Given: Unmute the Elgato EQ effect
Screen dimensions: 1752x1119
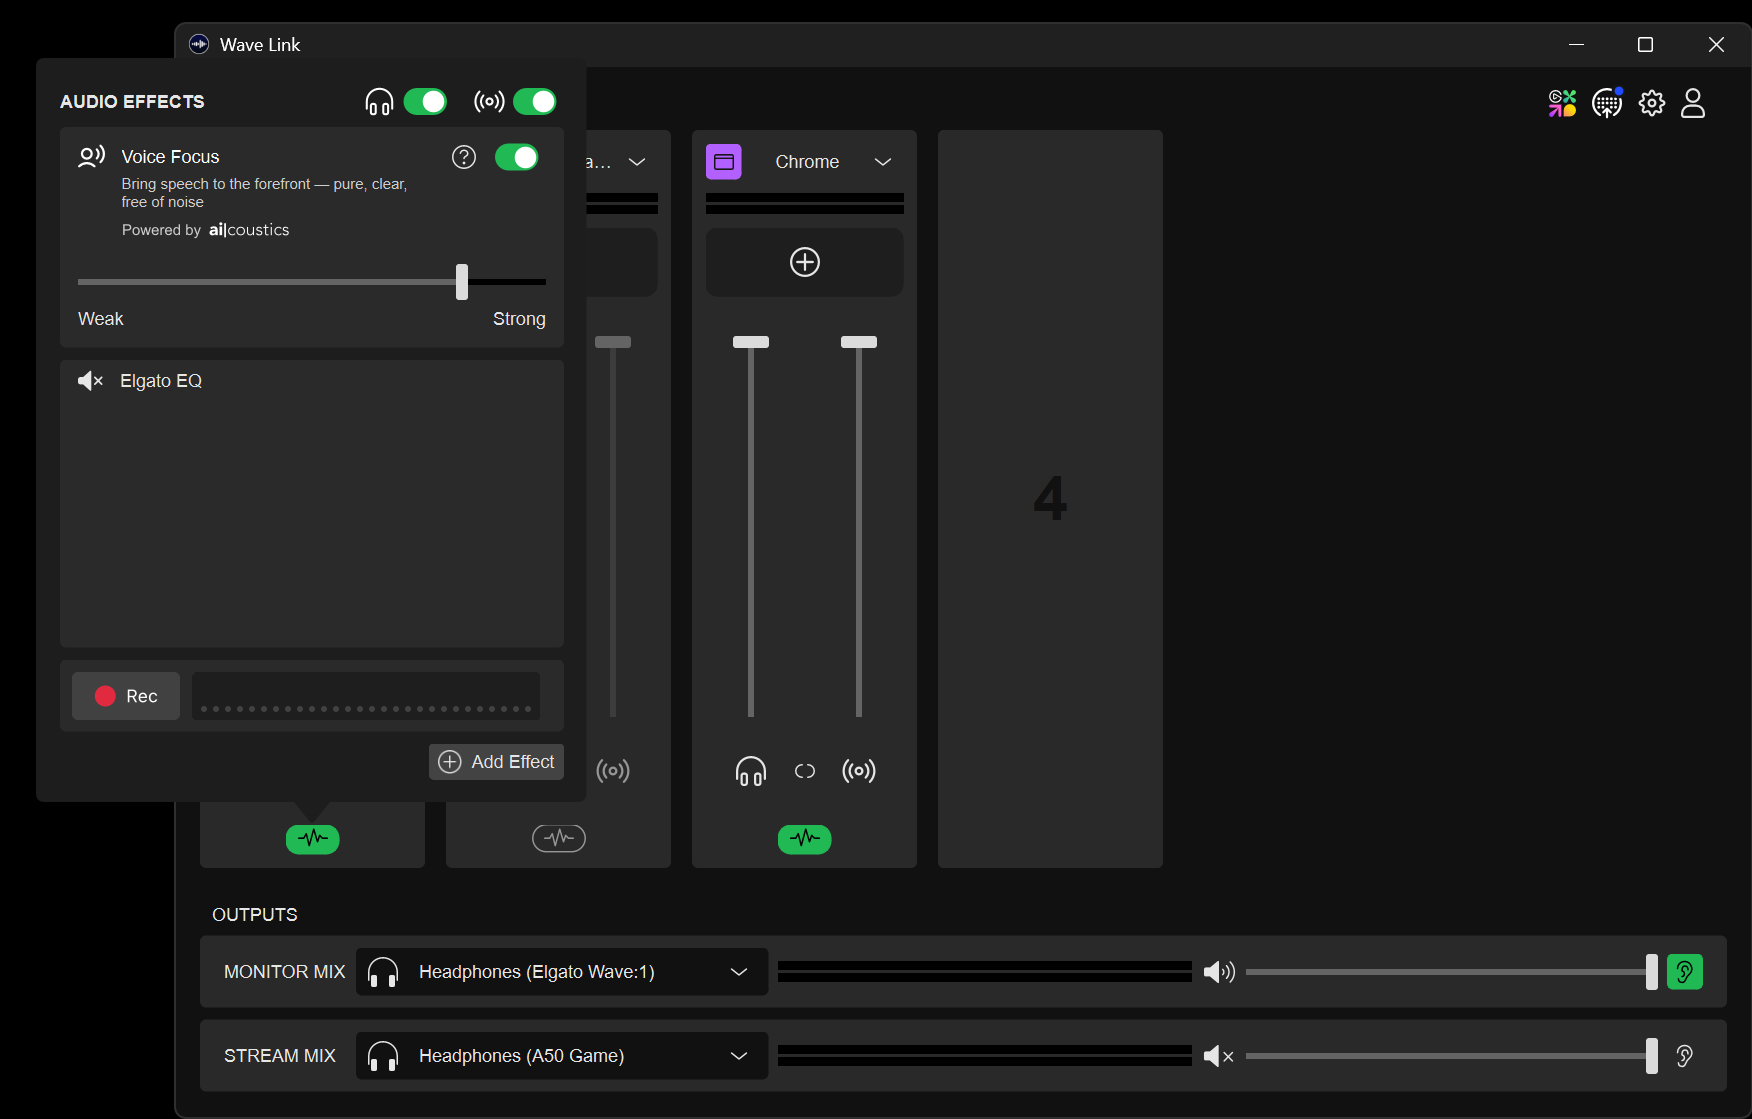Looking at the screenshot, I should tap(91, 381).
